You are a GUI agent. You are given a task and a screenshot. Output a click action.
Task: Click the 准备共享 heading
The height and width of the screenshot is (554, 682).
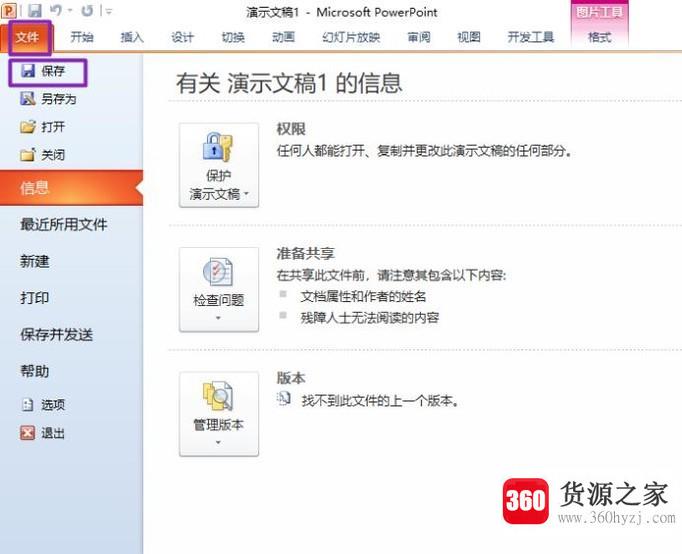click(x=305, y=253)
